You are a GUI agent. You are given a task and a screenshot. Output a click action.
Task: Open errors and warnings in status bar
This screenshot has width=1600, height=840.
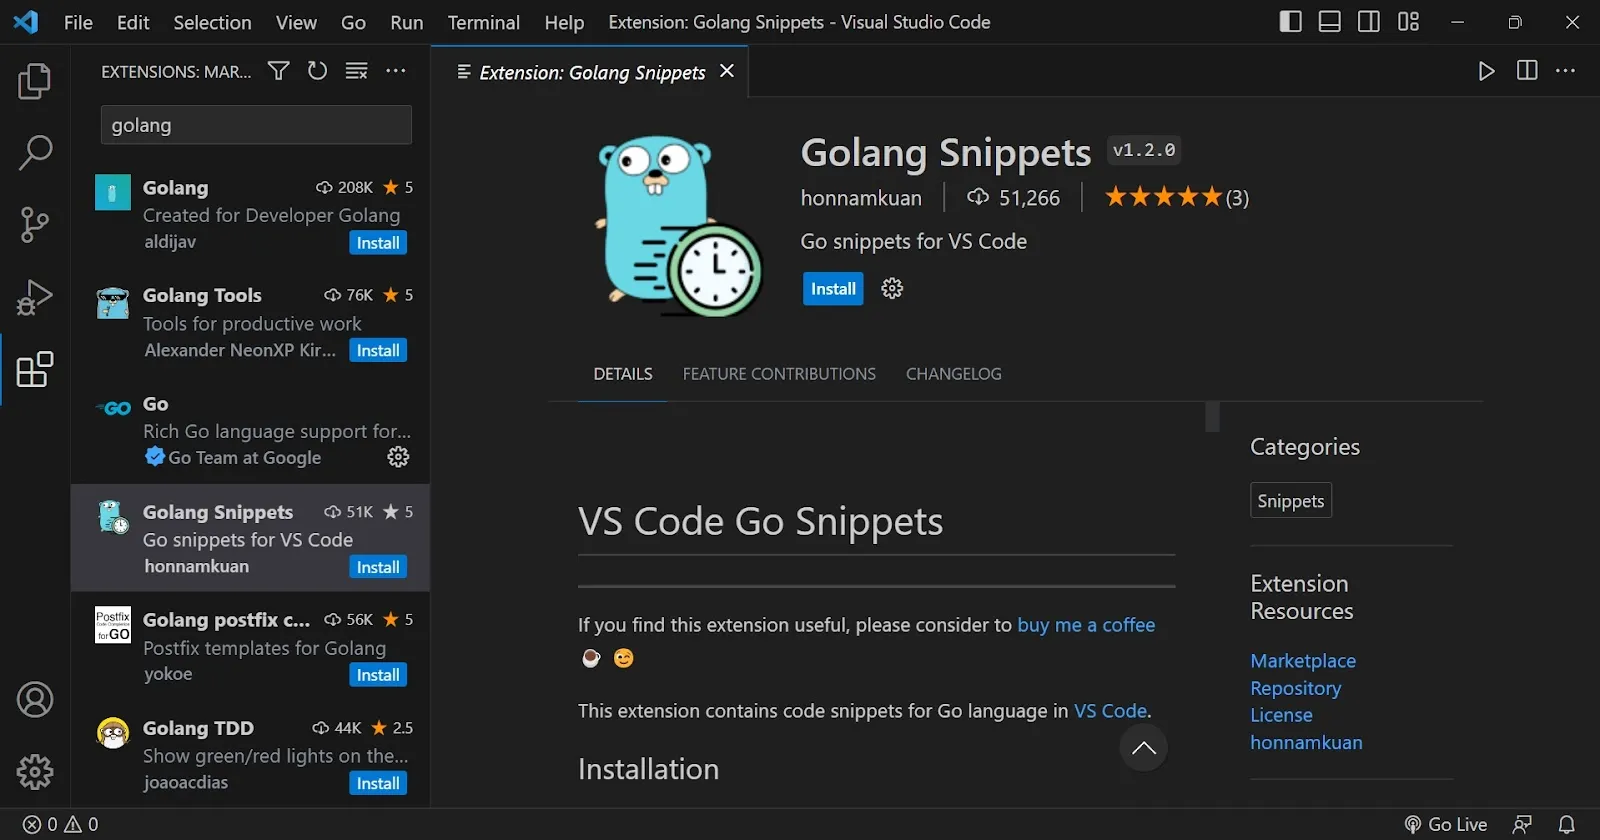point(61,824)
